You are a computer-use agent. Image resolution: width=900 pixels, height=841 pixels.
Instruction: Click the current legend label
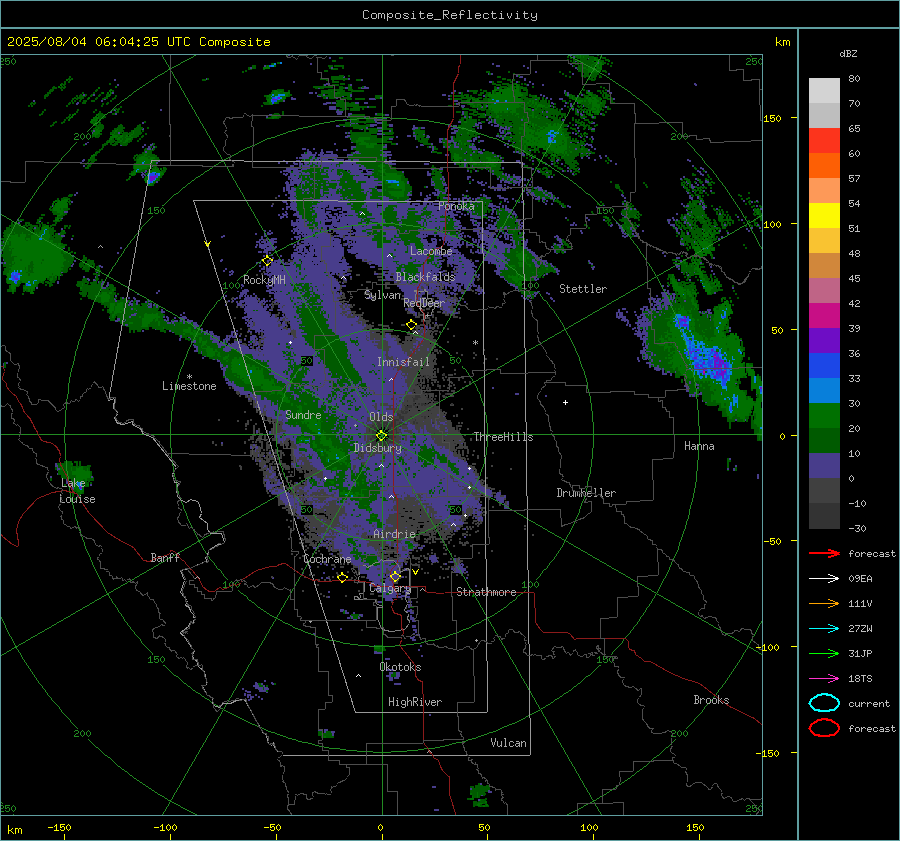pos(869,703)
